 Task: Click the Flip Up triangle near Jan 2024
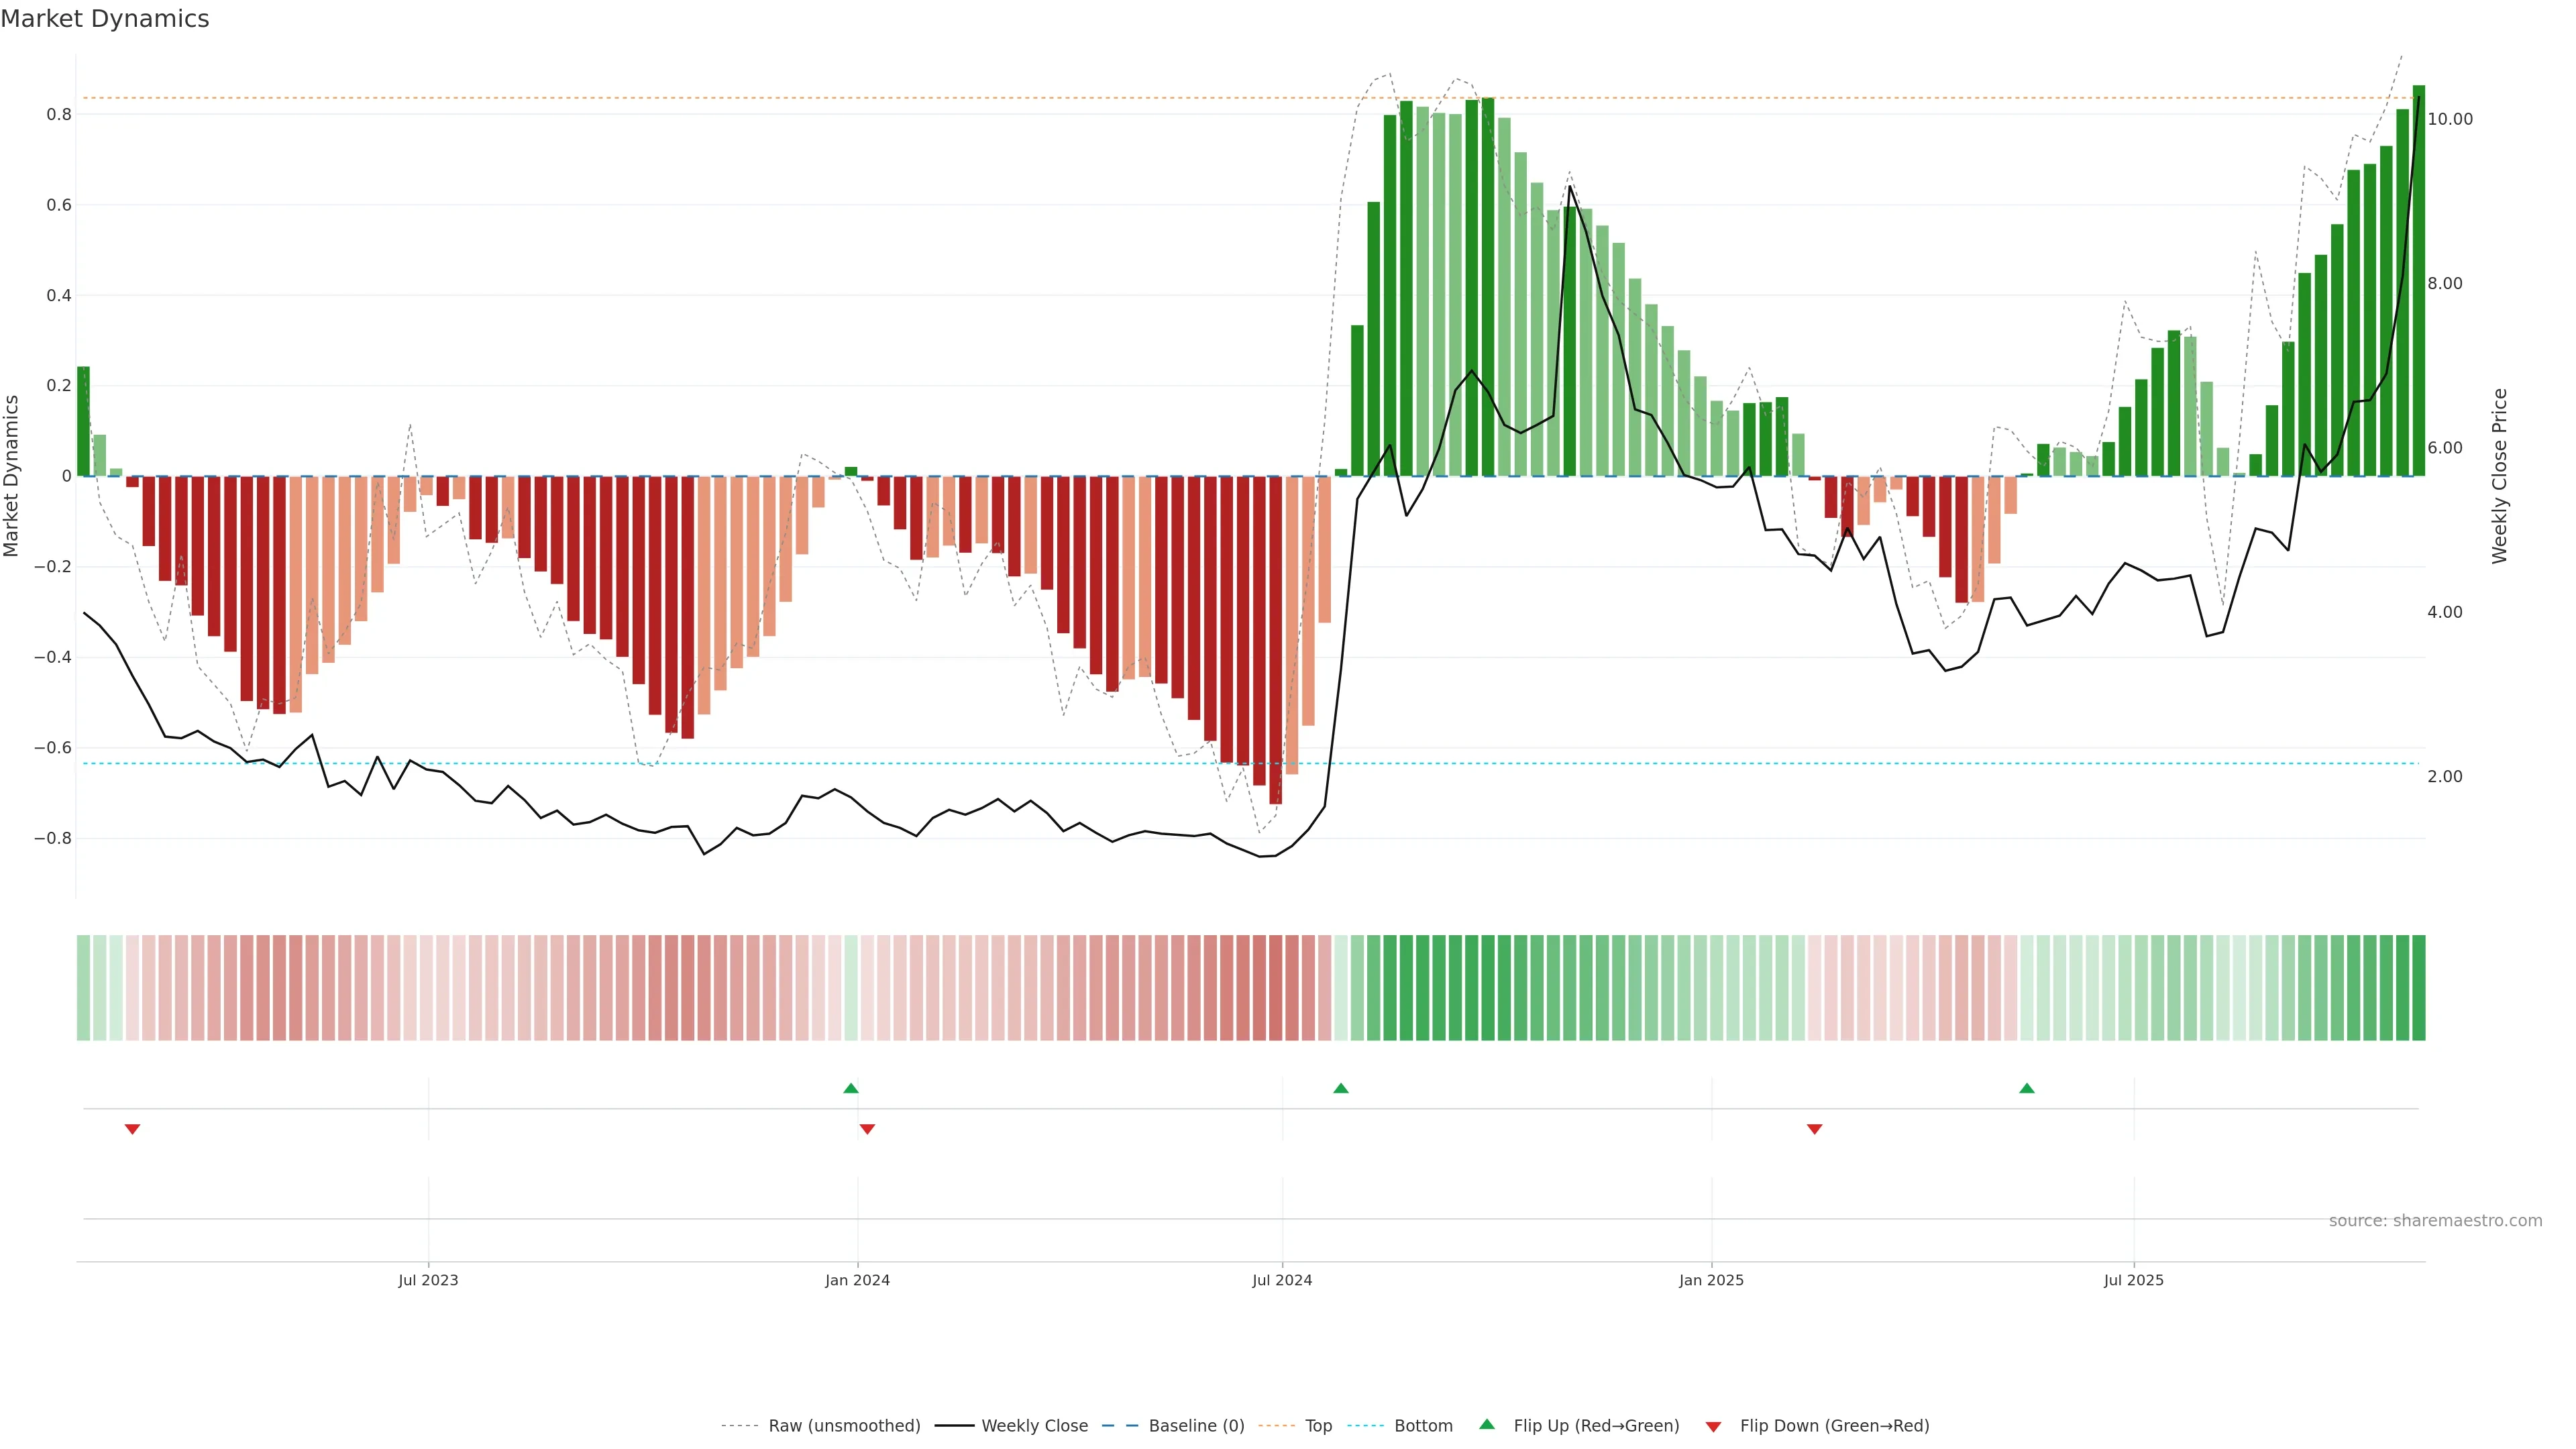click(x=851, y=1088)
